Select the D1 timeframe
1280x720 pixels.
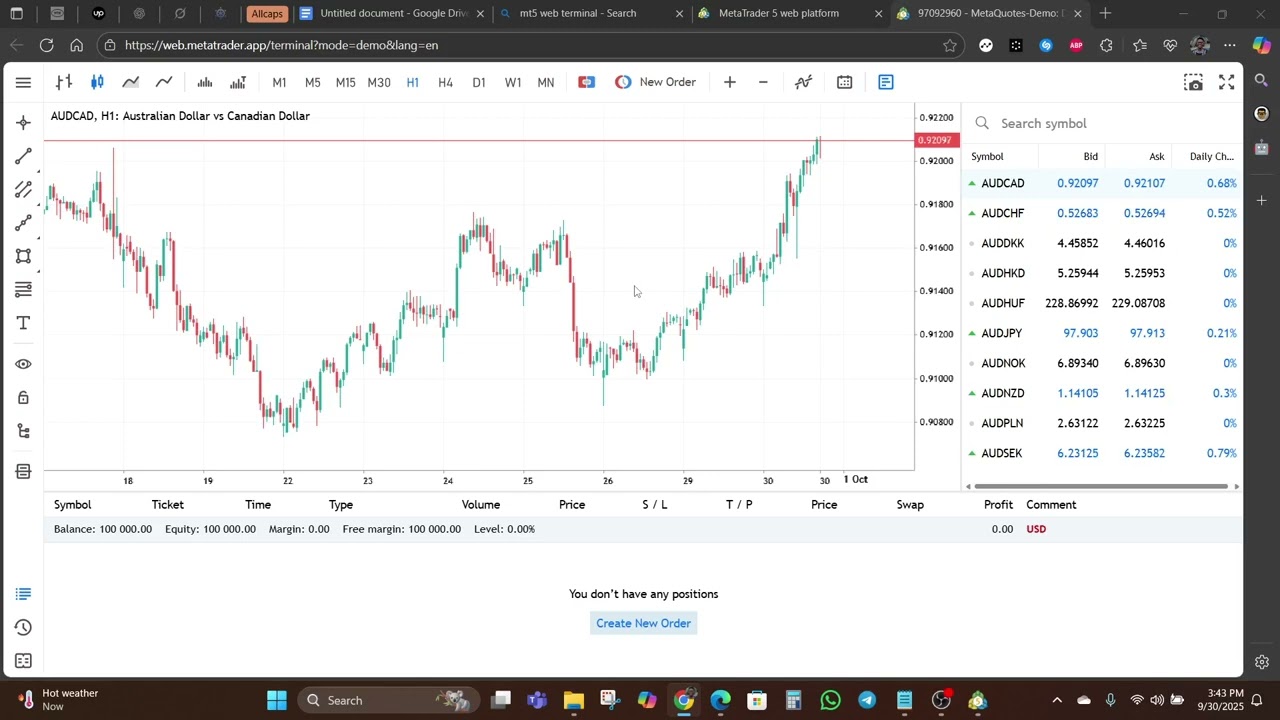click(479, 82)
